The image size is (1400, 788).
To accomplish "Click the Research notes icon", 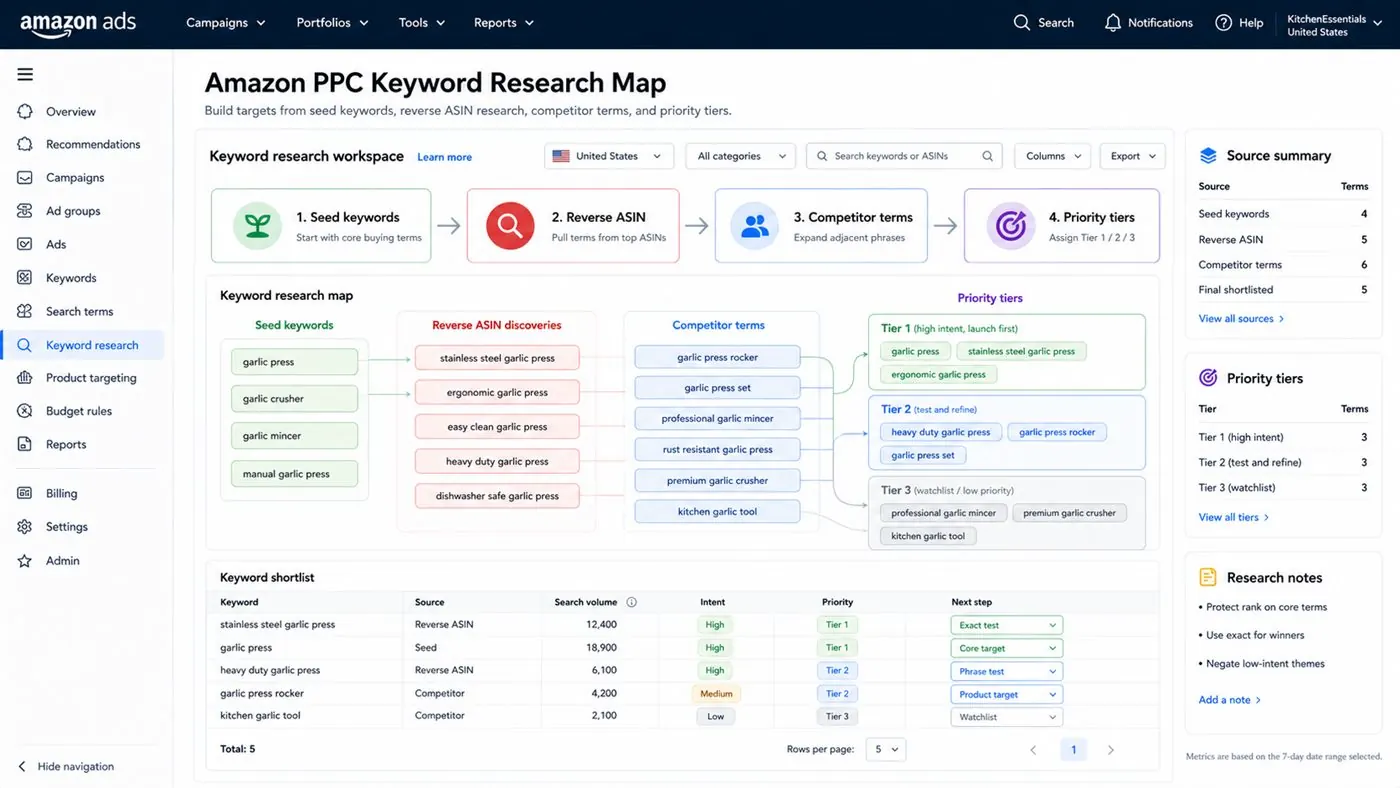I will [x=1208, y=577].
